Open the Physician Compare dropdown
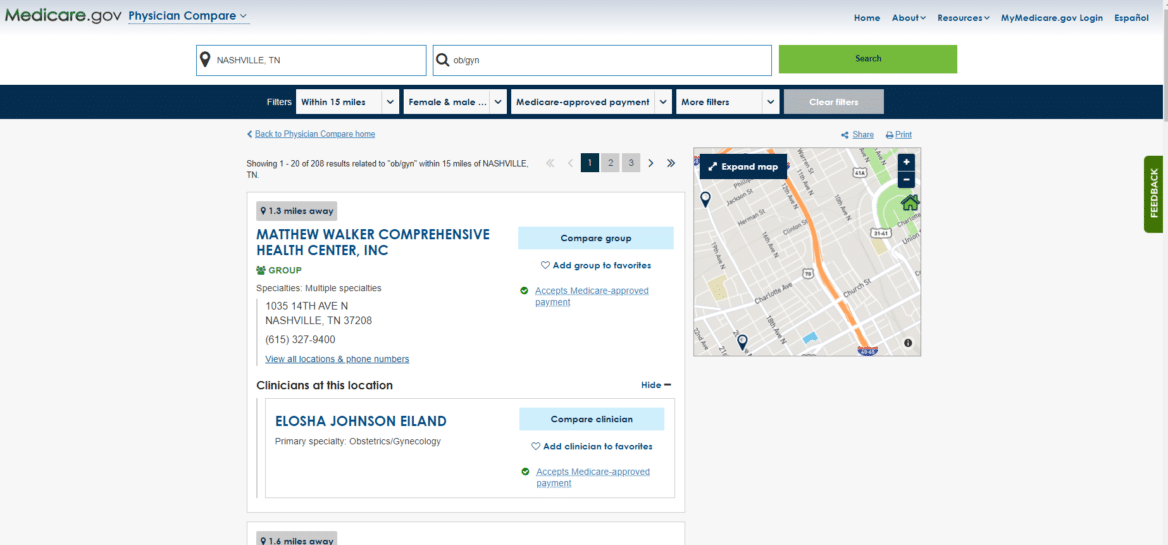1168x545 pixels. [x=188, y=16]
